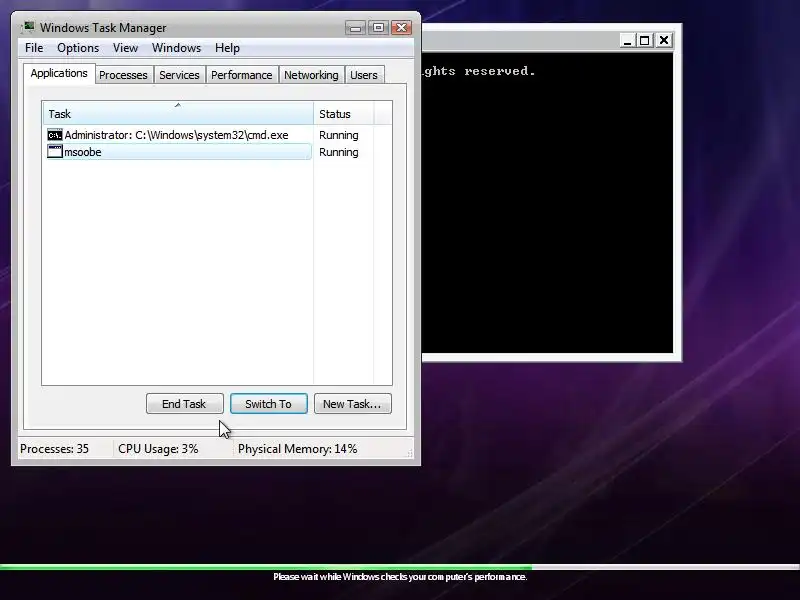This screenshot has width=800, height=600.
Task: Switch to the Users tab
Action: pyautogui.click(x=364, y=75)
